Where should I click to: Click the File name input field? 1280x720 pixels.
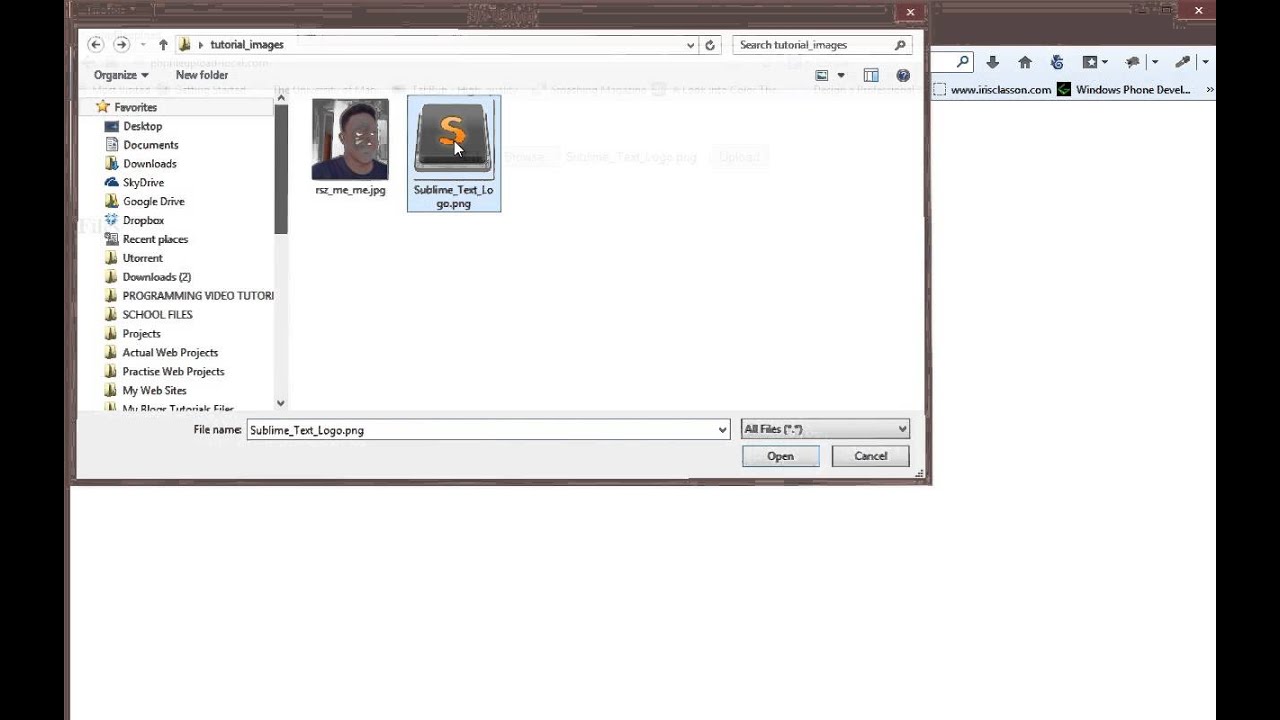(481, 430)
